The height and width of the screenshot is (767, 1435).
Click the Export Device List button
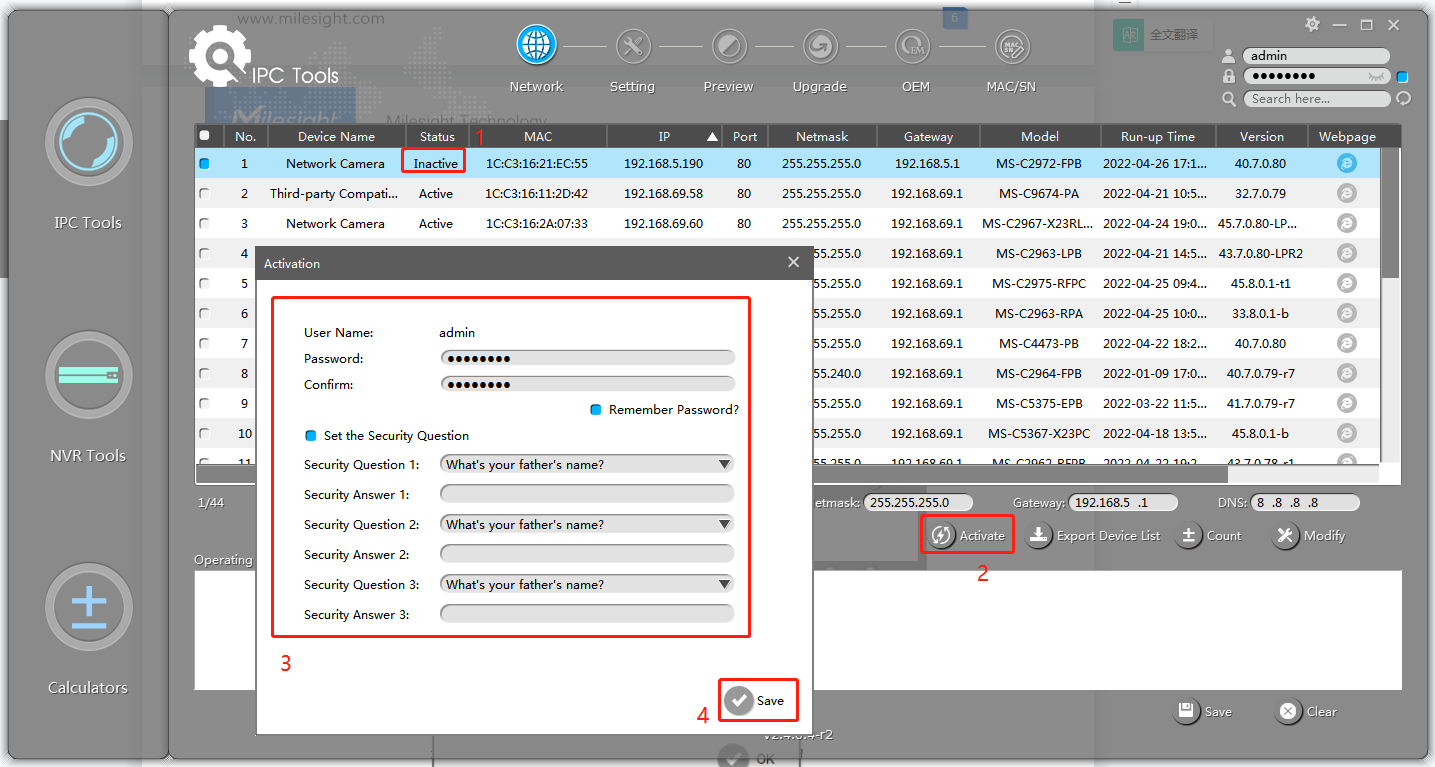(1095, 536)
